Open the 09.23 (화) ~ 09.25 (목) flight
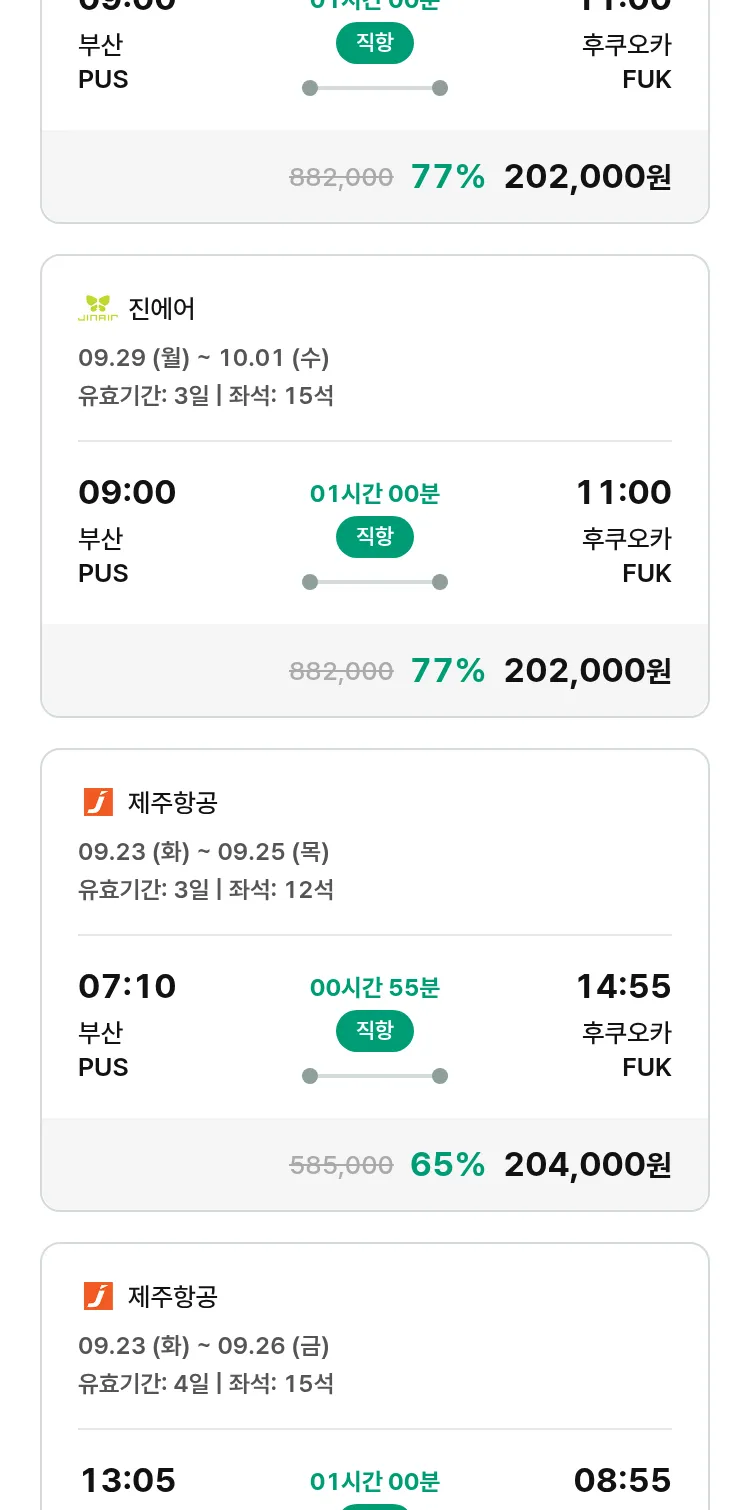Viewport: 750px width, 1510px height. (204, 851)
